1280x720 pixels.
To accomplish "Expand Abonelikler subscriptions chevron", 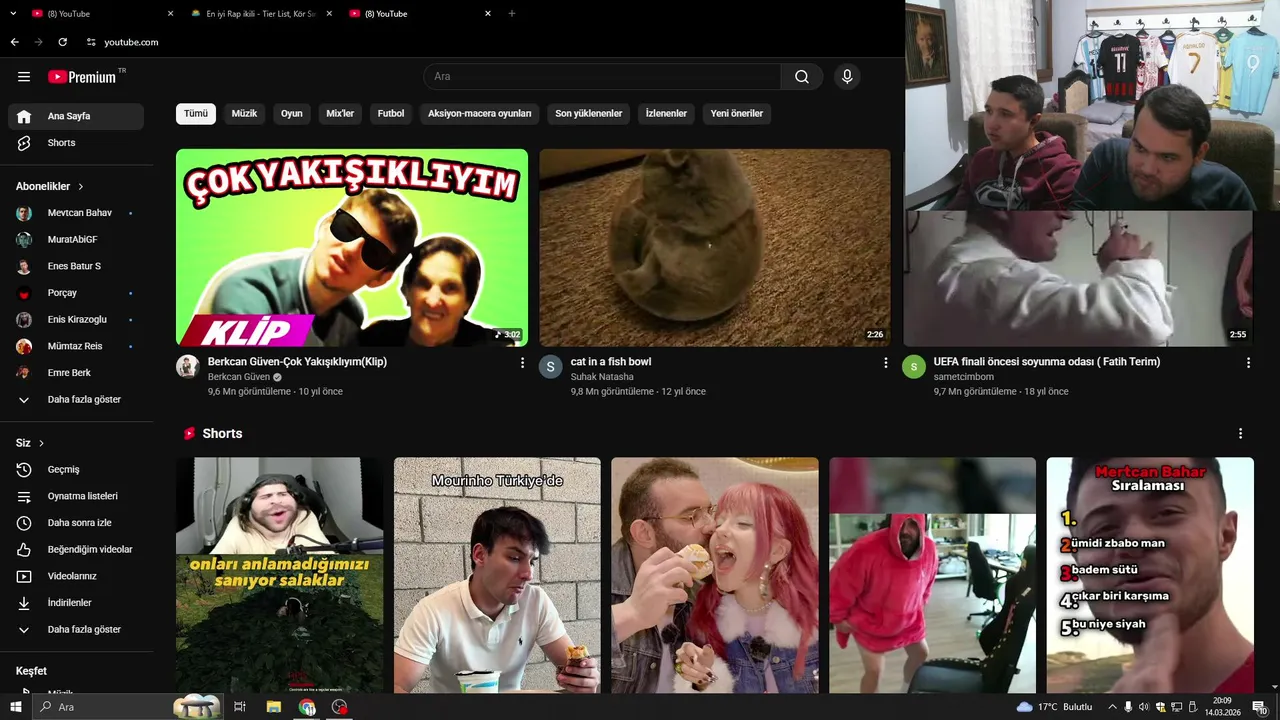I will click(x=81, y=187).
